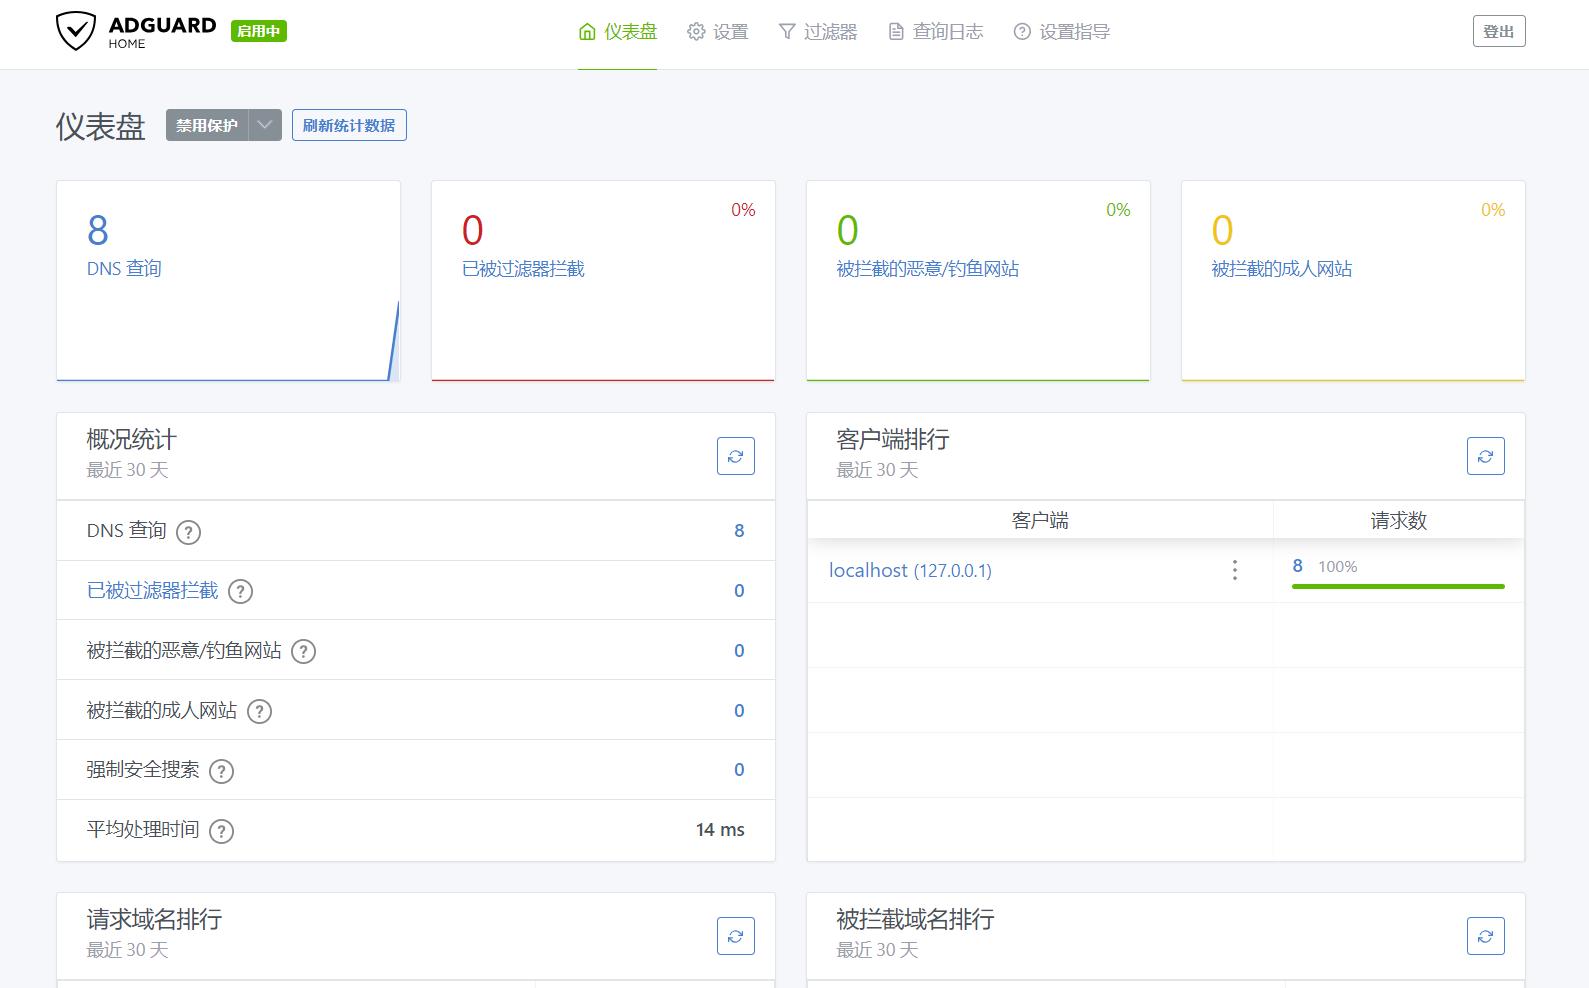The height and width of the screenshot is (988, 1589).
Task: Click help icon beside DNS 查询 row
Action: [x=188, y=532]
